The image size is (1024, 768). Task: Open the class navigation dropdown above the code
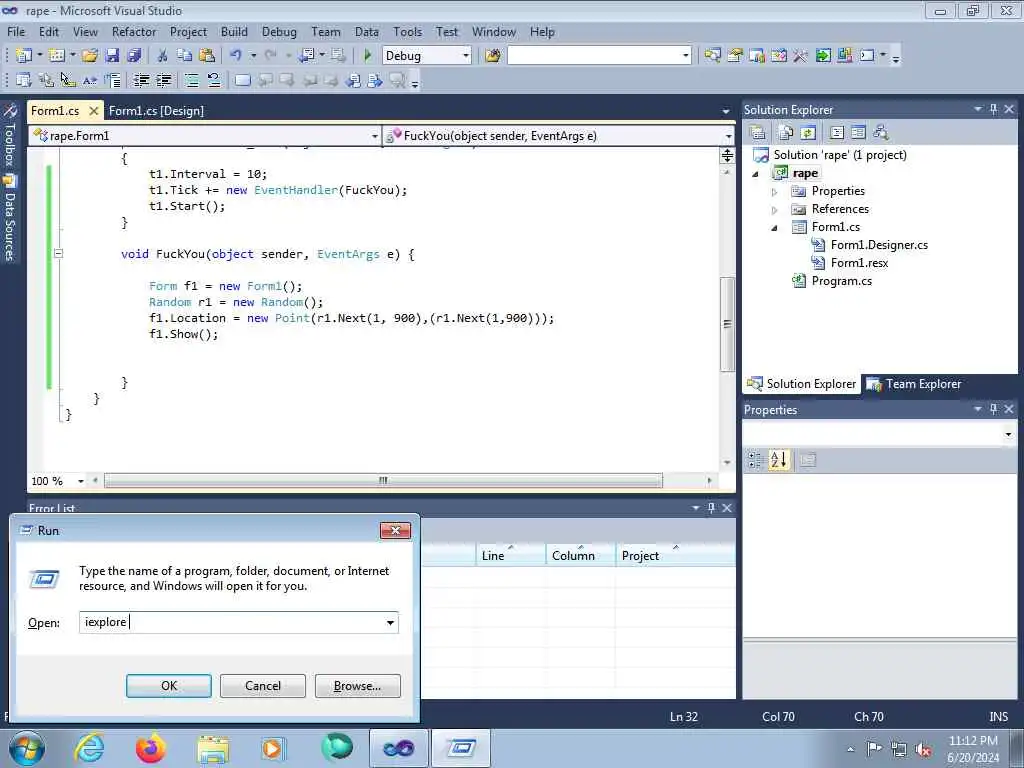click(374, 136)
